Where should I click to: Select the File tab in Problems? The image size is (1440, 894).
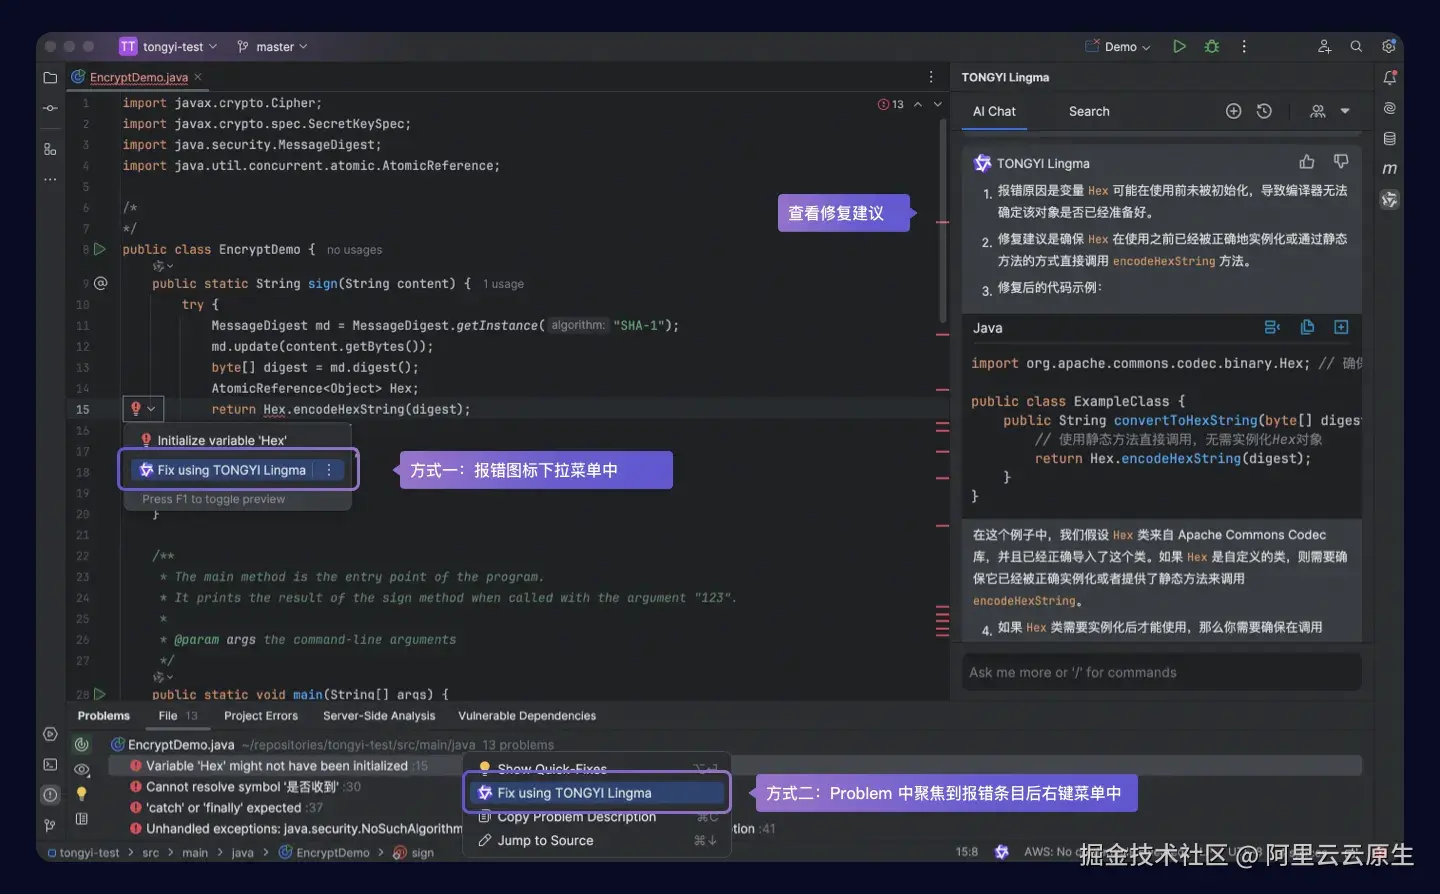pos(177,715)
